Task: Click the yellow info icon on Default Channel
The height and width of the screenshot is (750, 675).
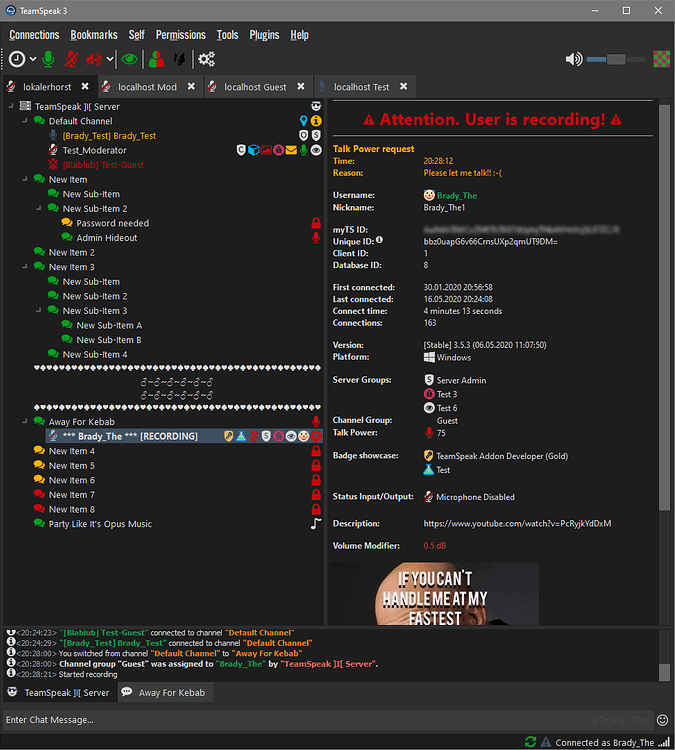Action: (316, 121)
